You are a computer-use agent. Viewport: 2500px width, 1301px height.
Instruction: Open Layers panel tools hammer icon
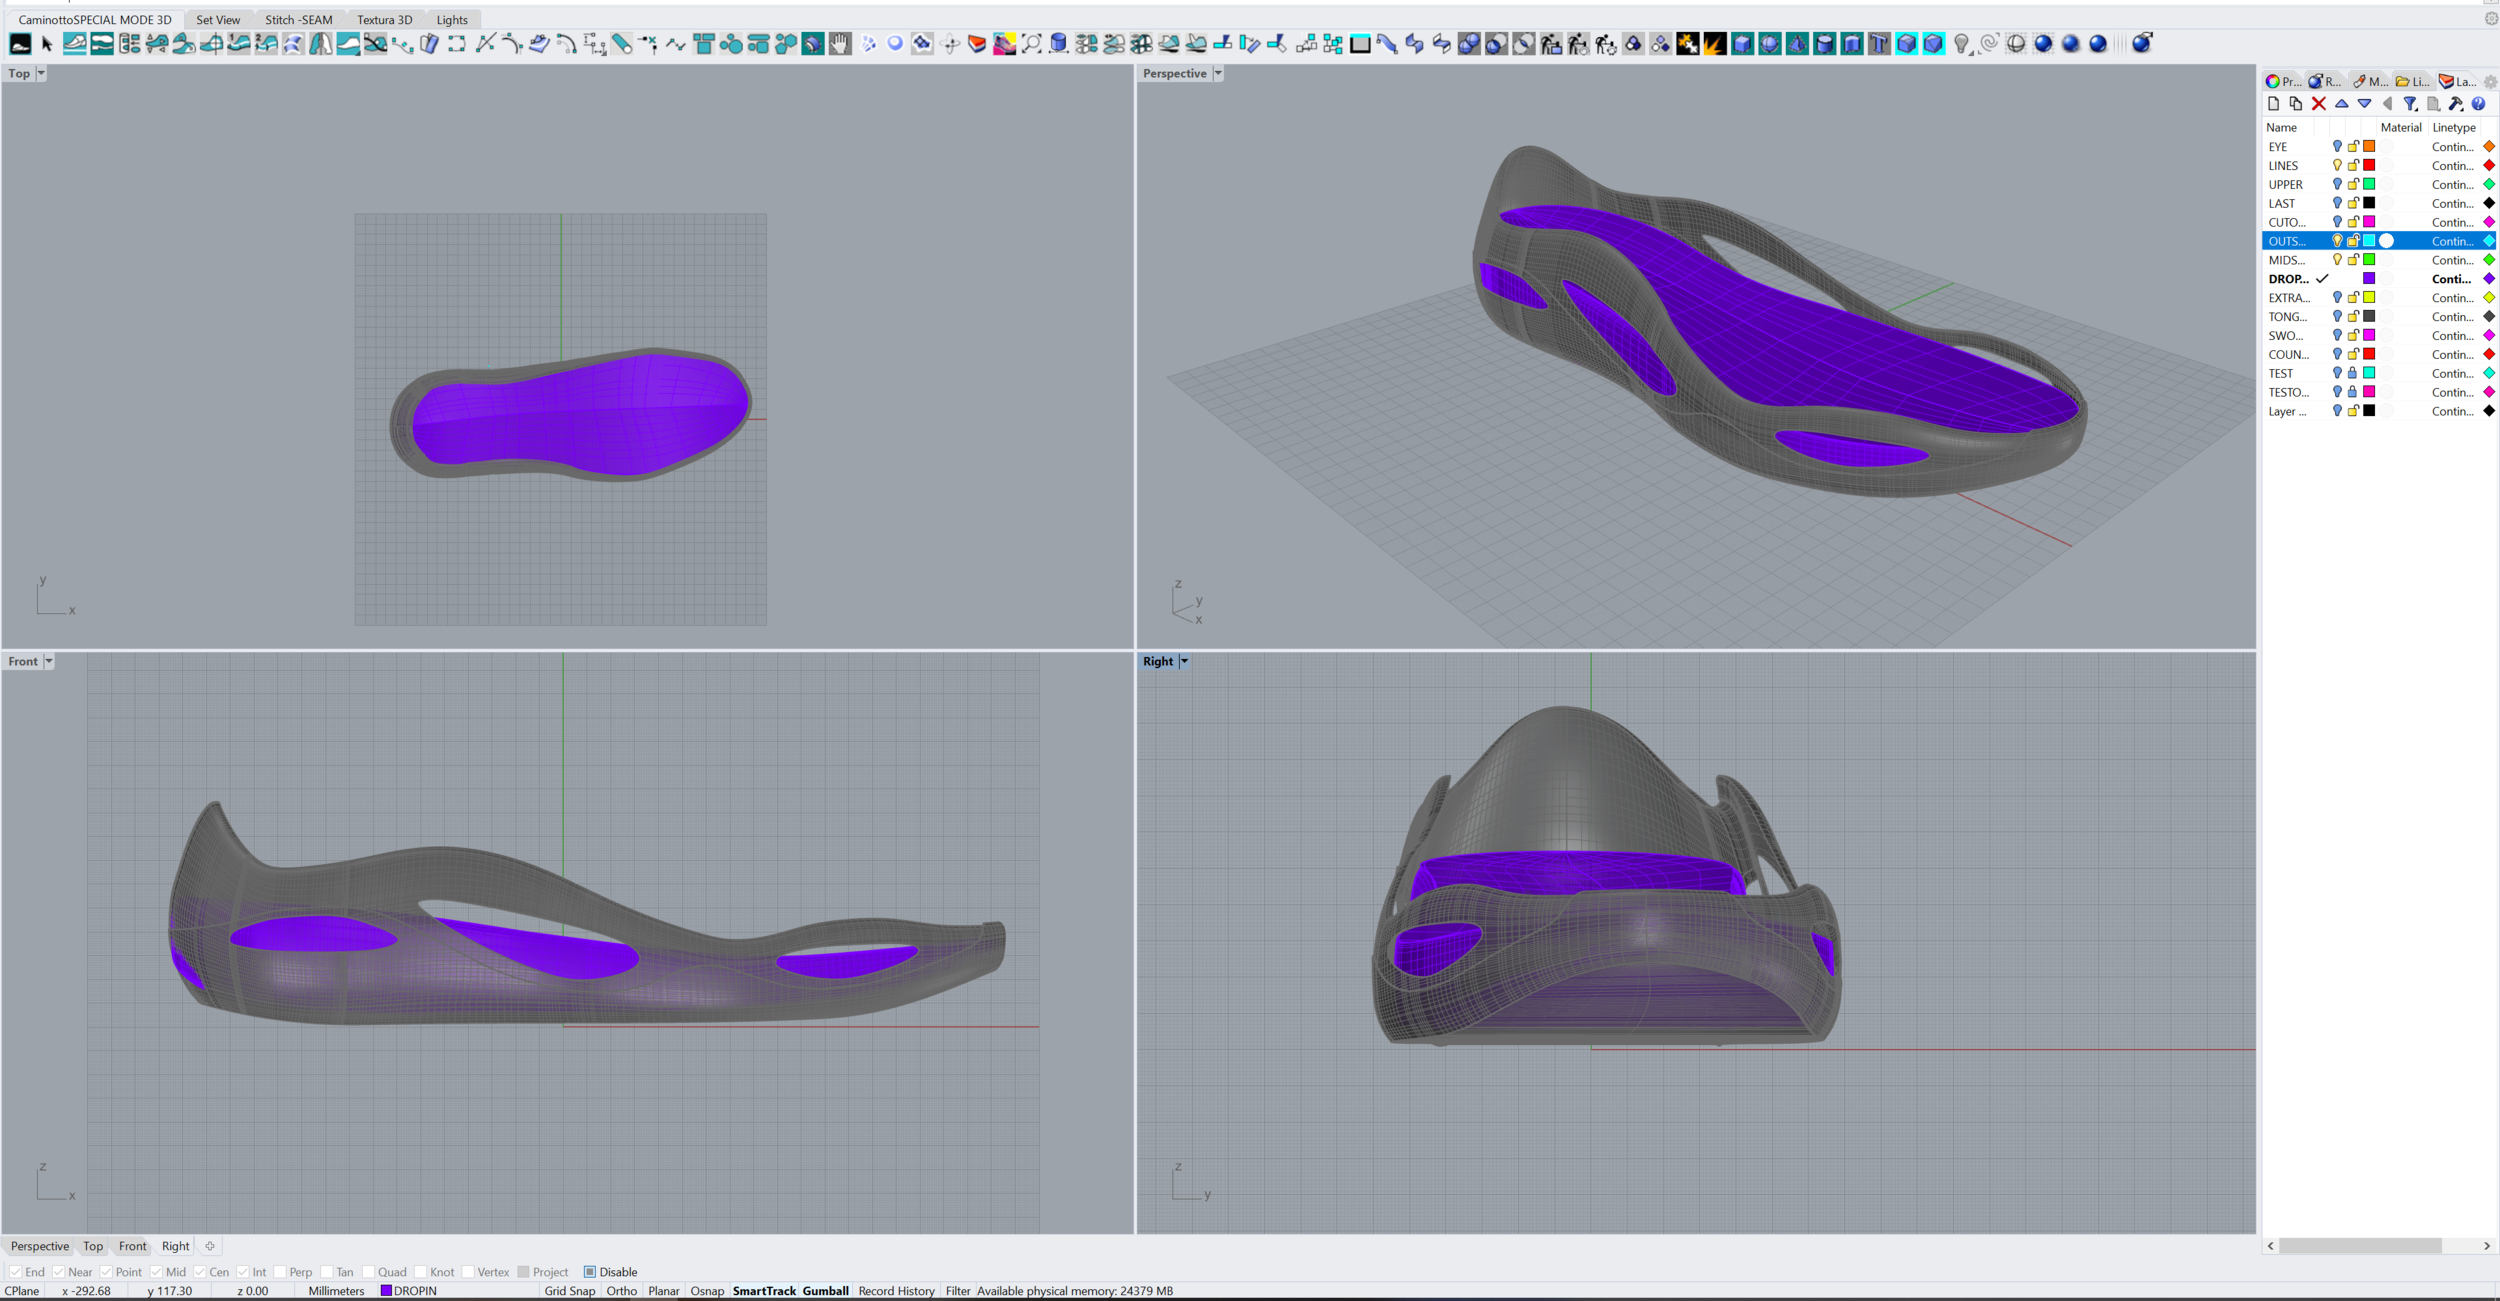click(2456, 104)
